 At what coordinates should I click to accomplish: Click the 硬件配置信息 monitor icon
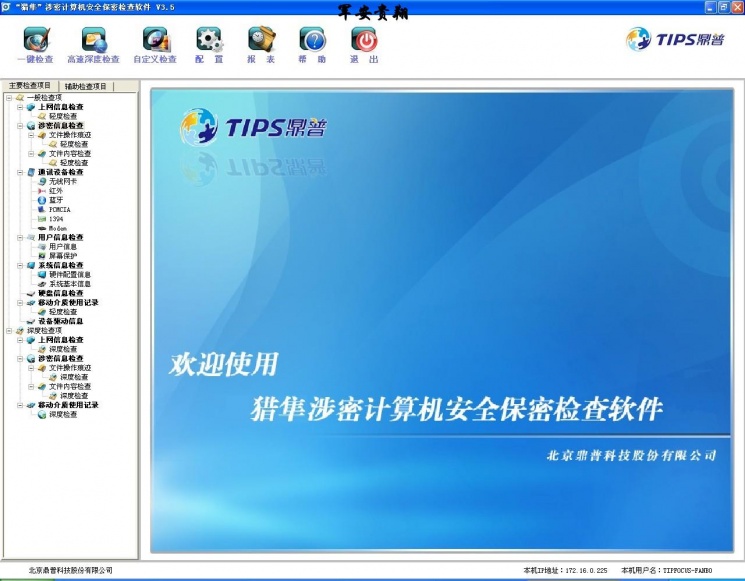coord(42,275)
